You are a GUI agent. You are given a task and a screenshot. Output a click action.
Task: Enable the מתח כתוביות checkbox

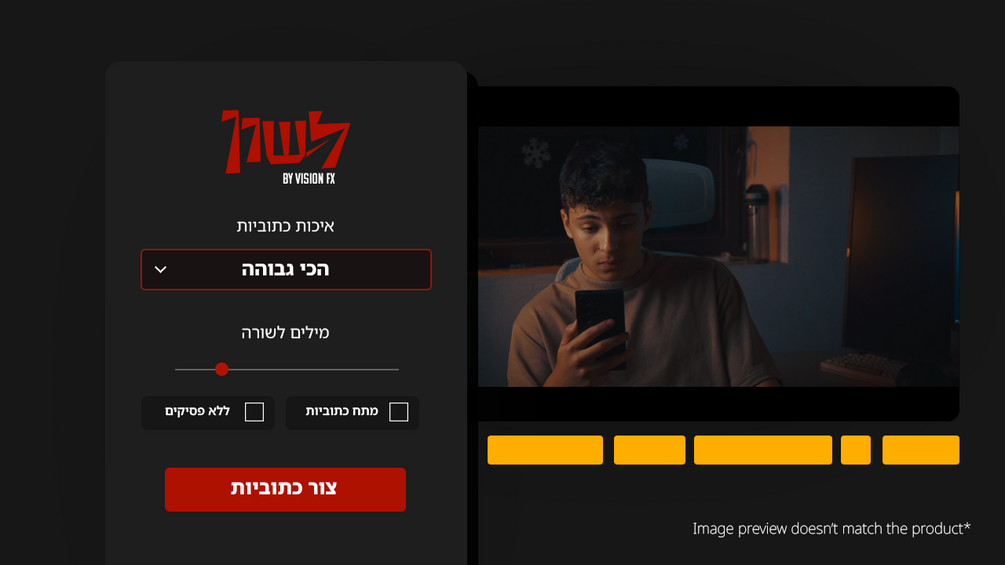click(399, 412)
